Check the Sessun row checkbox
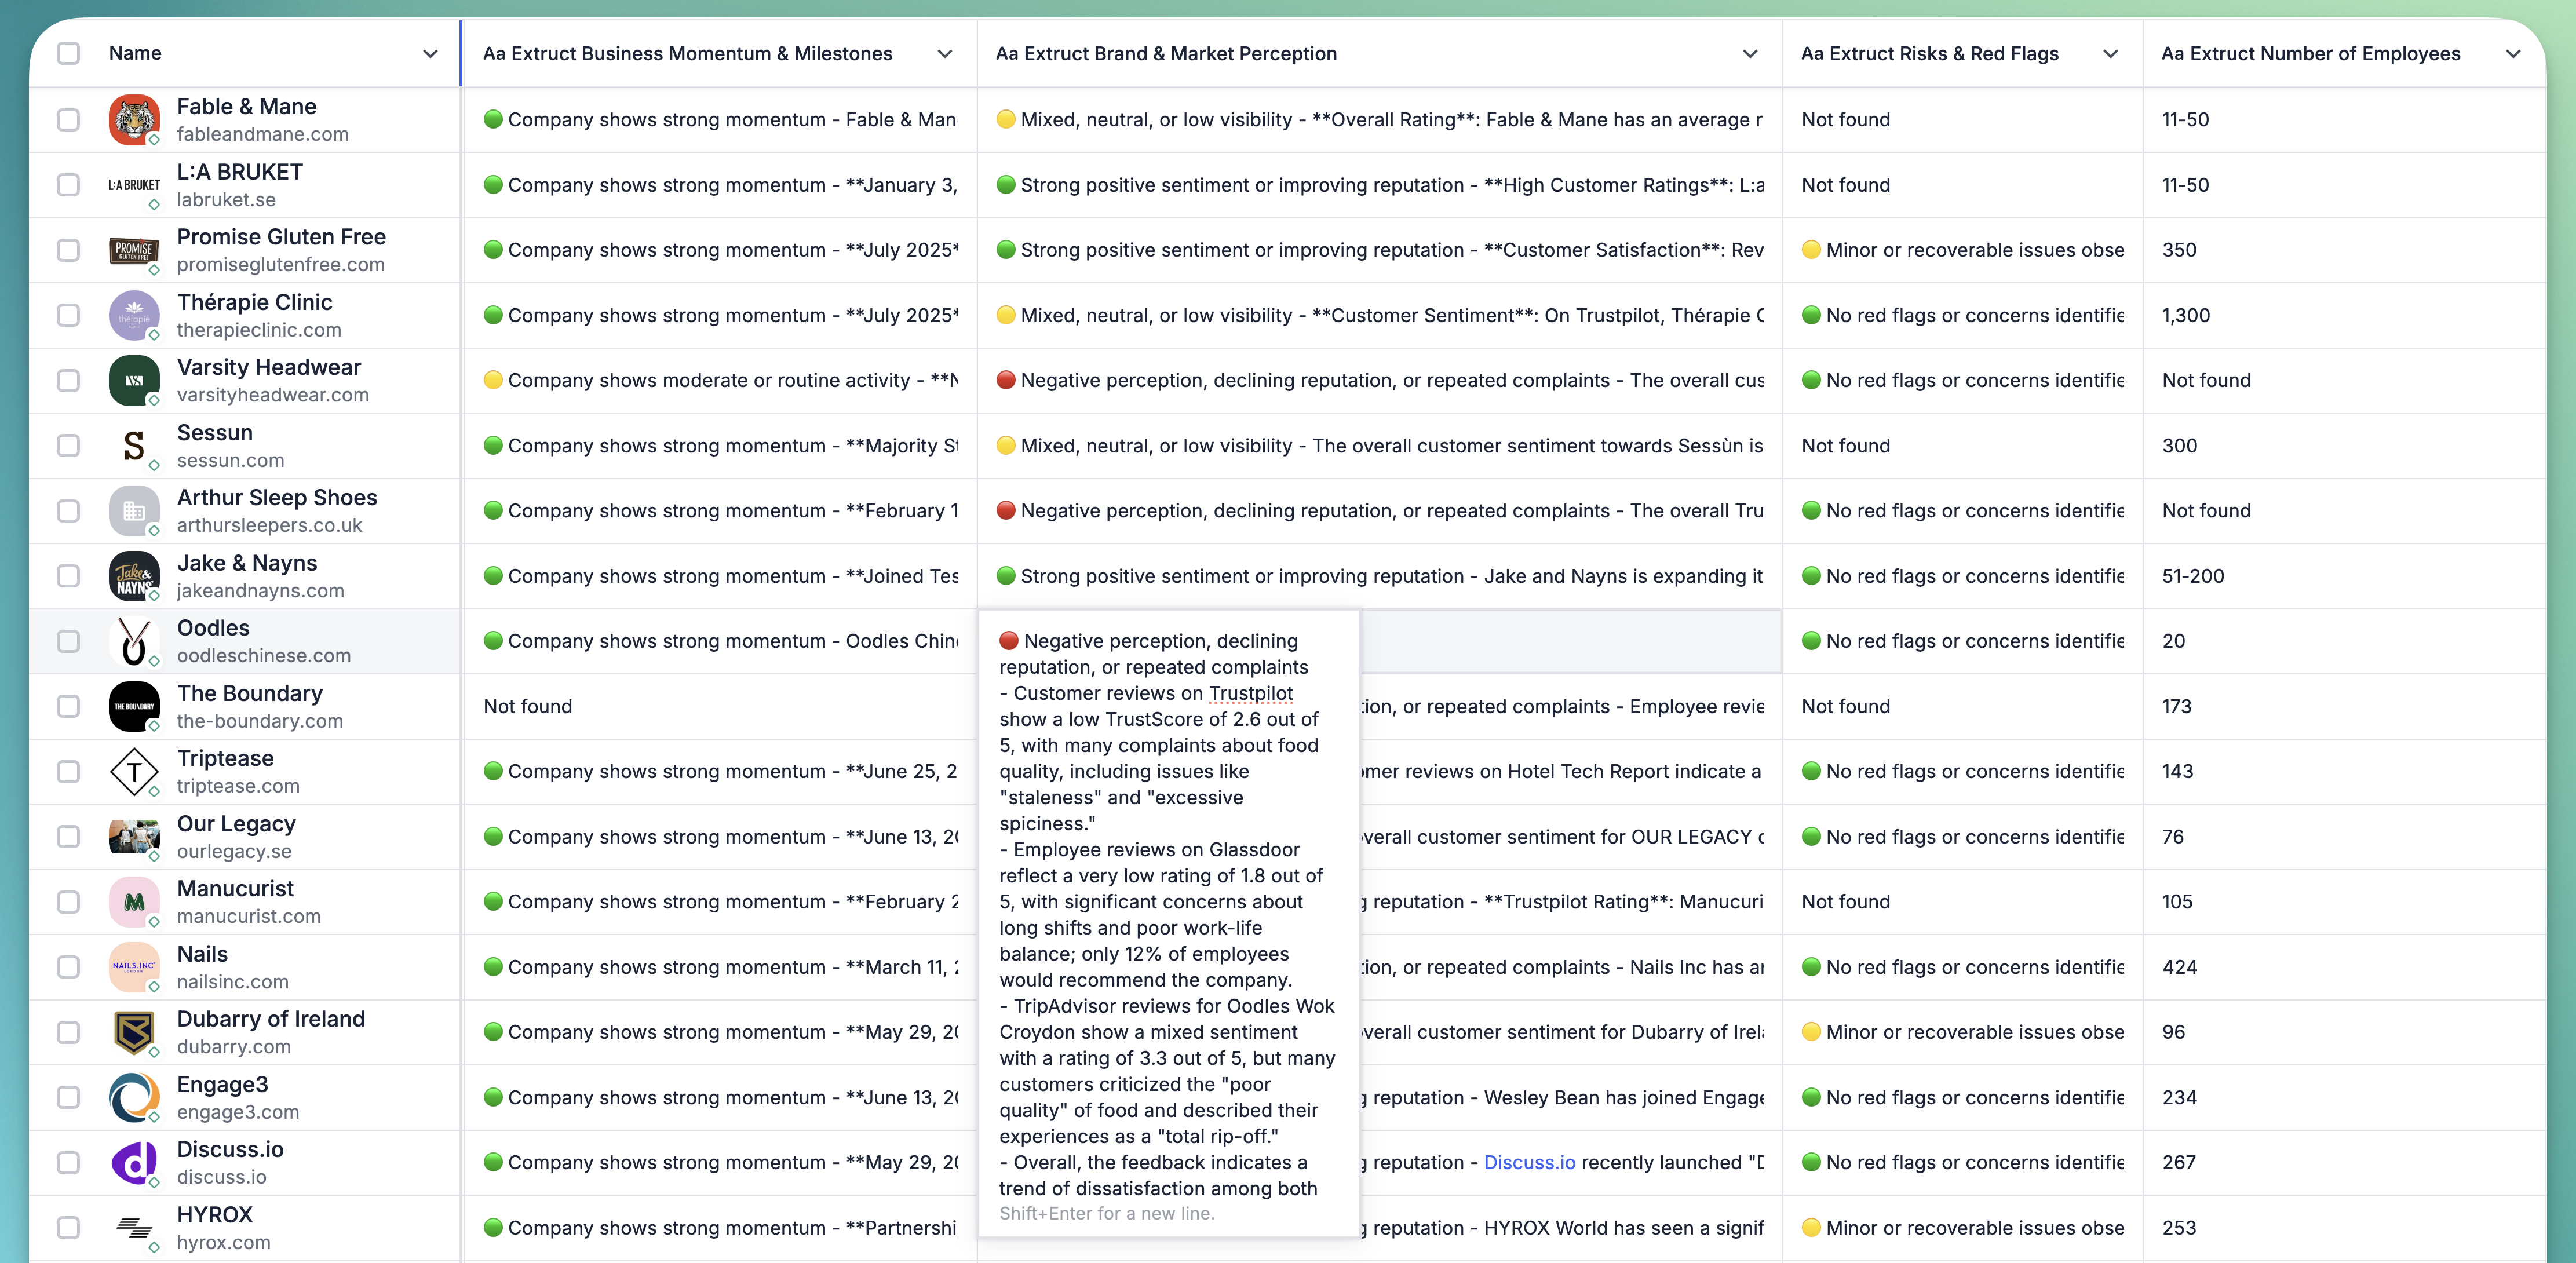2576x1263 pixels. [x=68, y=446]
